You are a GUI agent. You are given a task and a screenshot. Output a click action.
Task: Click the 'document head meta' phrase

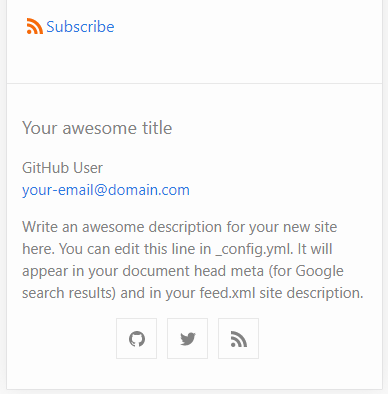click(x=193, y=271)
